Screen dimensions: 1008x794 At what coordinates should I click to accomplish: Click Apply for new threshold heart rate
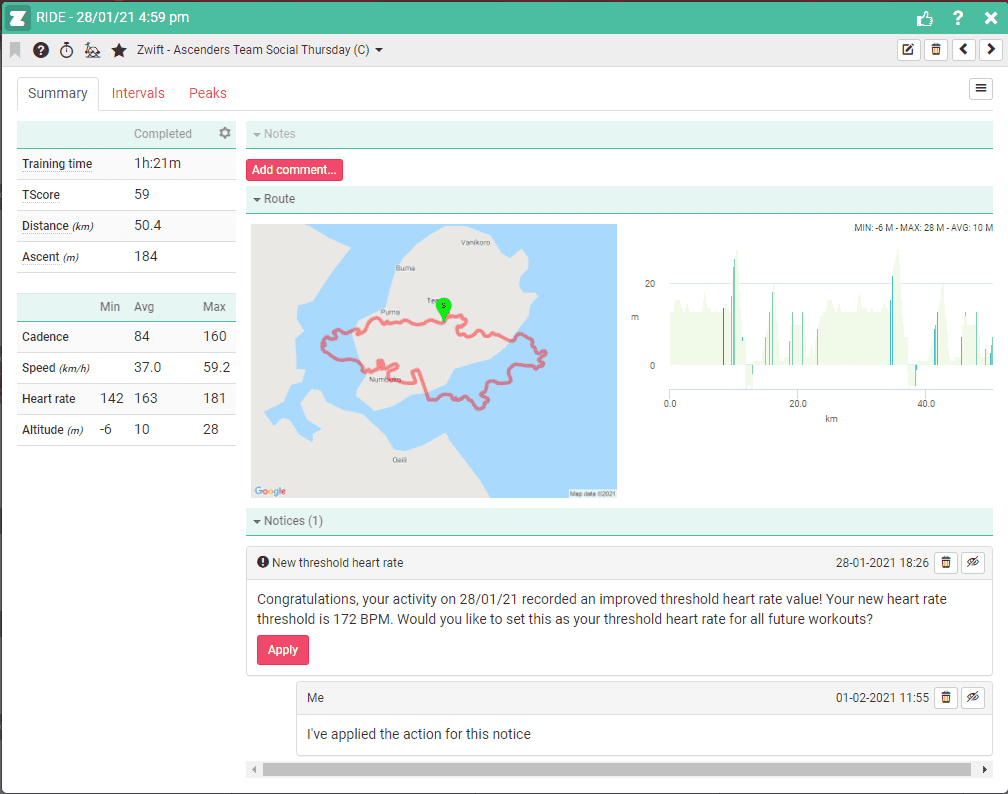pyautogui.click(x=283, y=650)
